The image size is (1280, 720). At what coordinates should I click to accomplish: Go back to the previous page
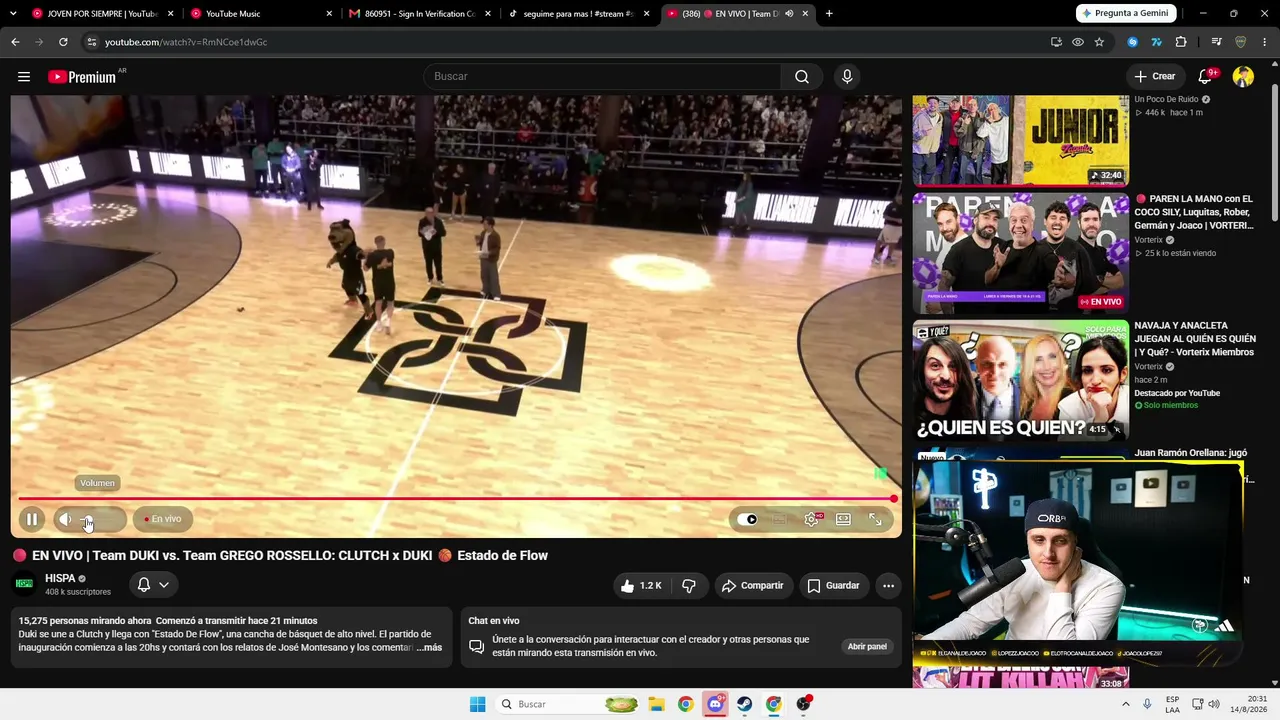tap(15, 42)
